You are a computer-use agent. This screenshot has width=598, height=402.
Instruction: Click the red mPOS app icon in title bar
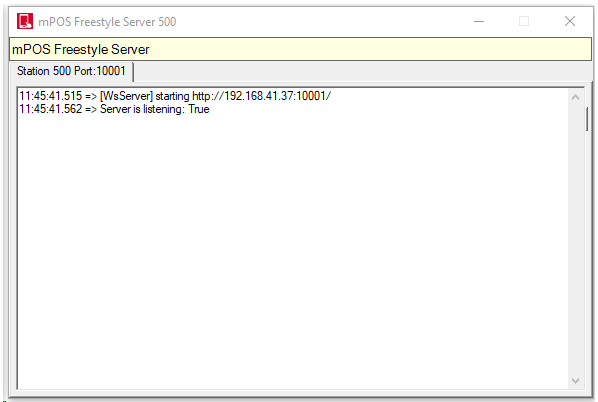pyautogui.click(x=25, y=21)
